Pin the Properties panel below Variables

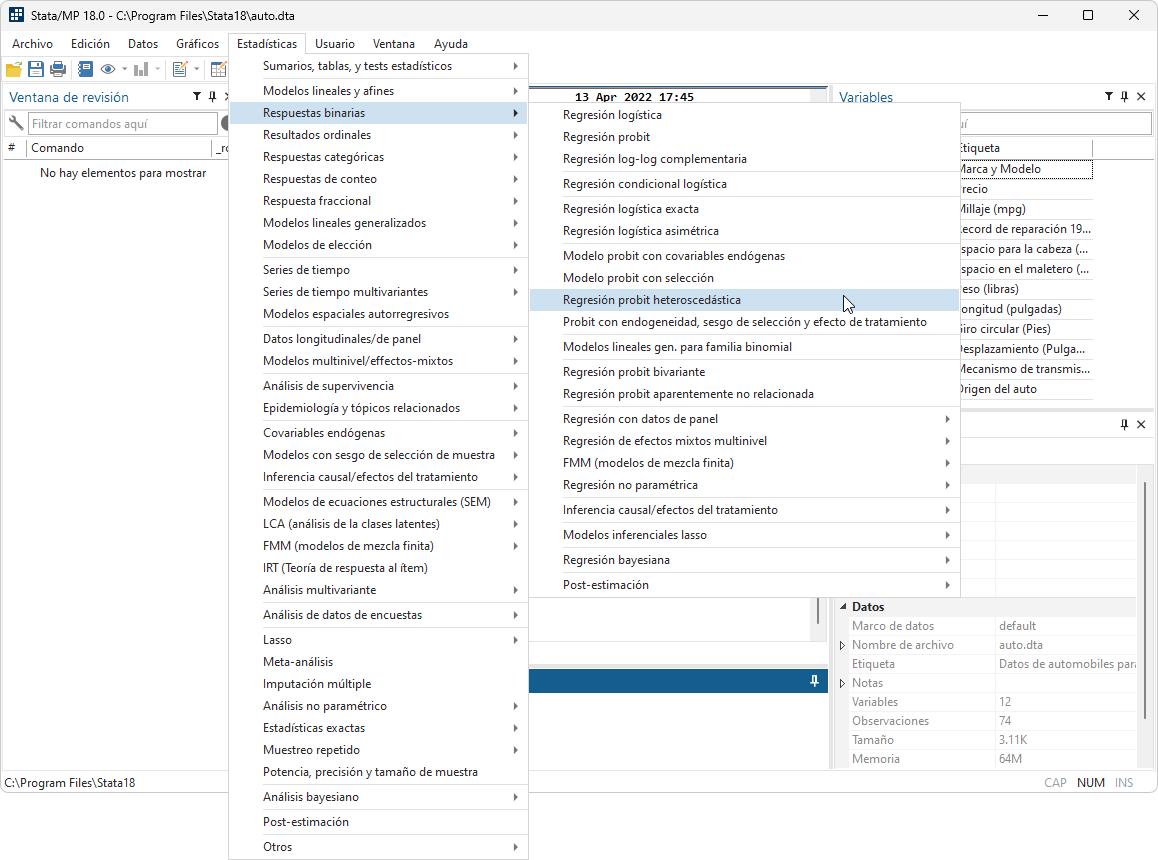(1125, 424)
